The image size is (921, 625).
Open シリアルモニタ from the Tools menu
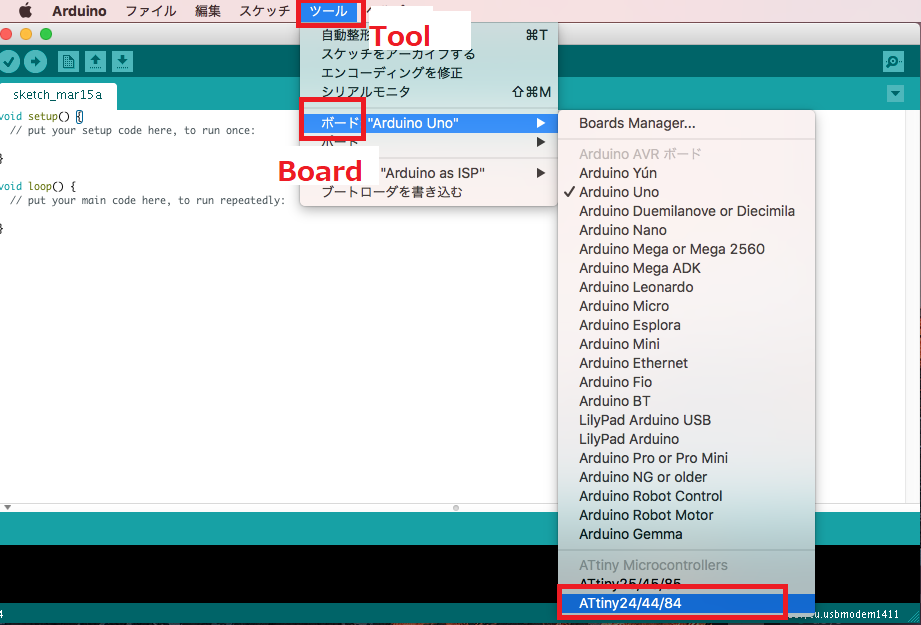pos(429,92)
